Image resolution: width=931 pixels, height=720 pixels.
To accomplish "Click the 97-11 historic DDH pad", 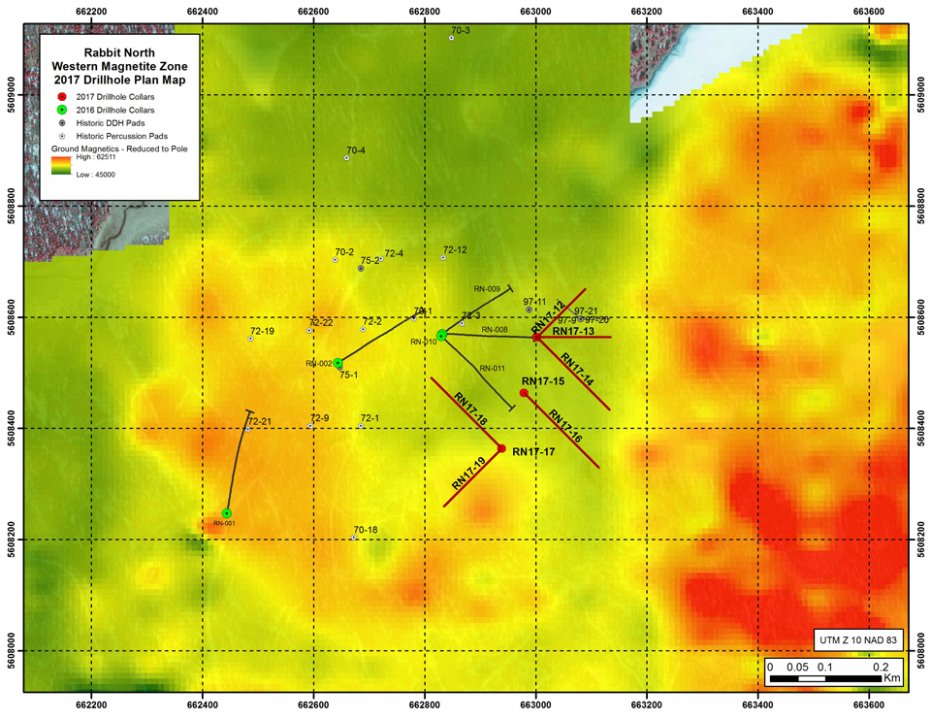I will click(x=528, y=310).
